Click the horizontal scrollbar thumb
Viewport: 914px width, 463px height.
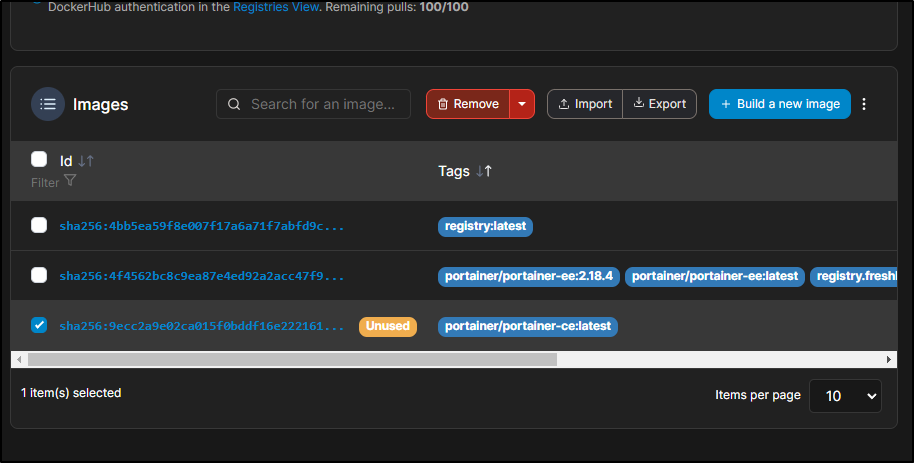[x=292, y=359]
